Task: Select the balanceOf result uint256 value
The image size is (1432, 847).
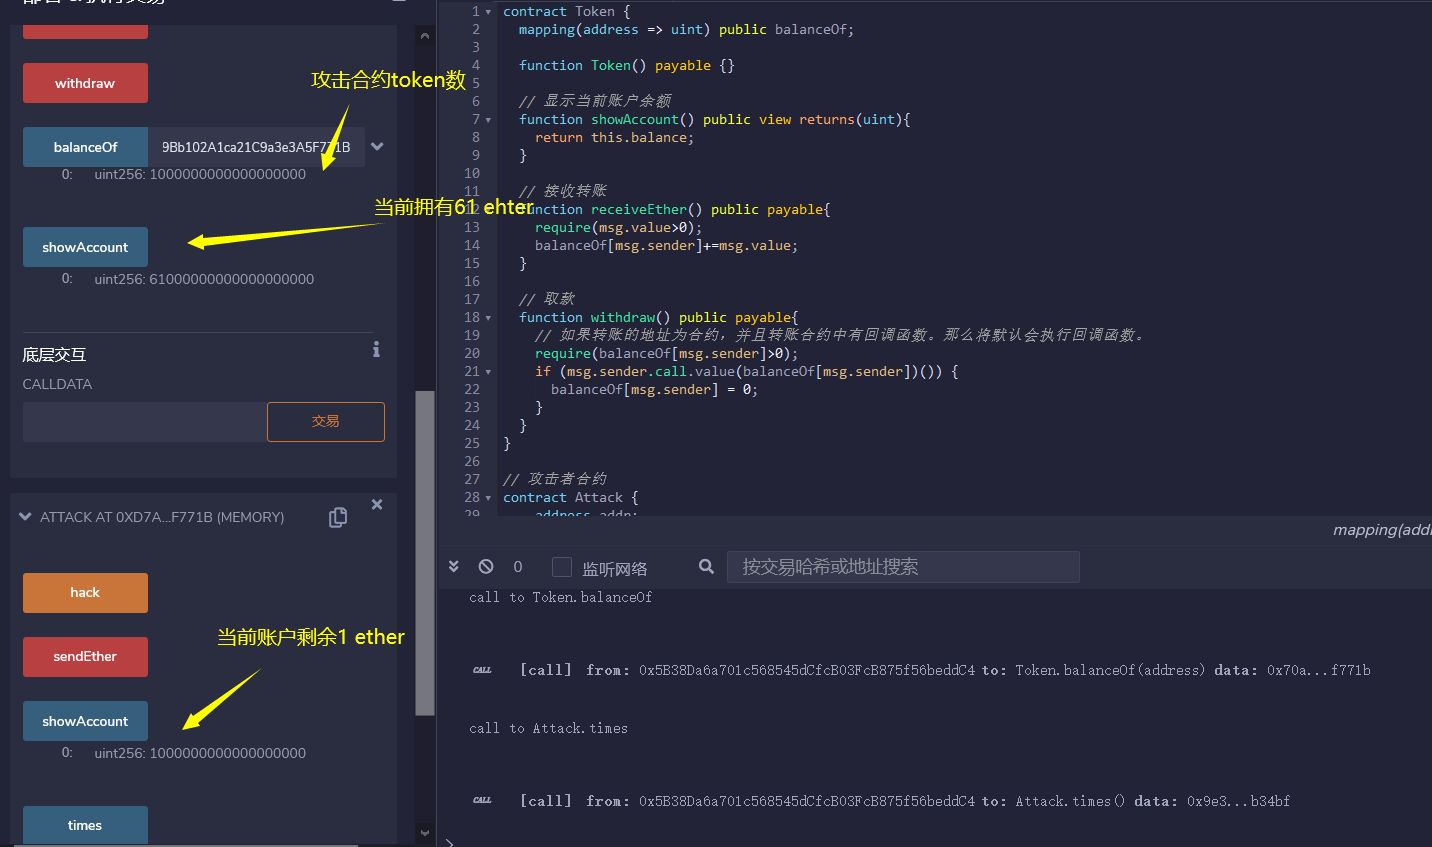Action: pyautogui.click(x=200, y=174)
